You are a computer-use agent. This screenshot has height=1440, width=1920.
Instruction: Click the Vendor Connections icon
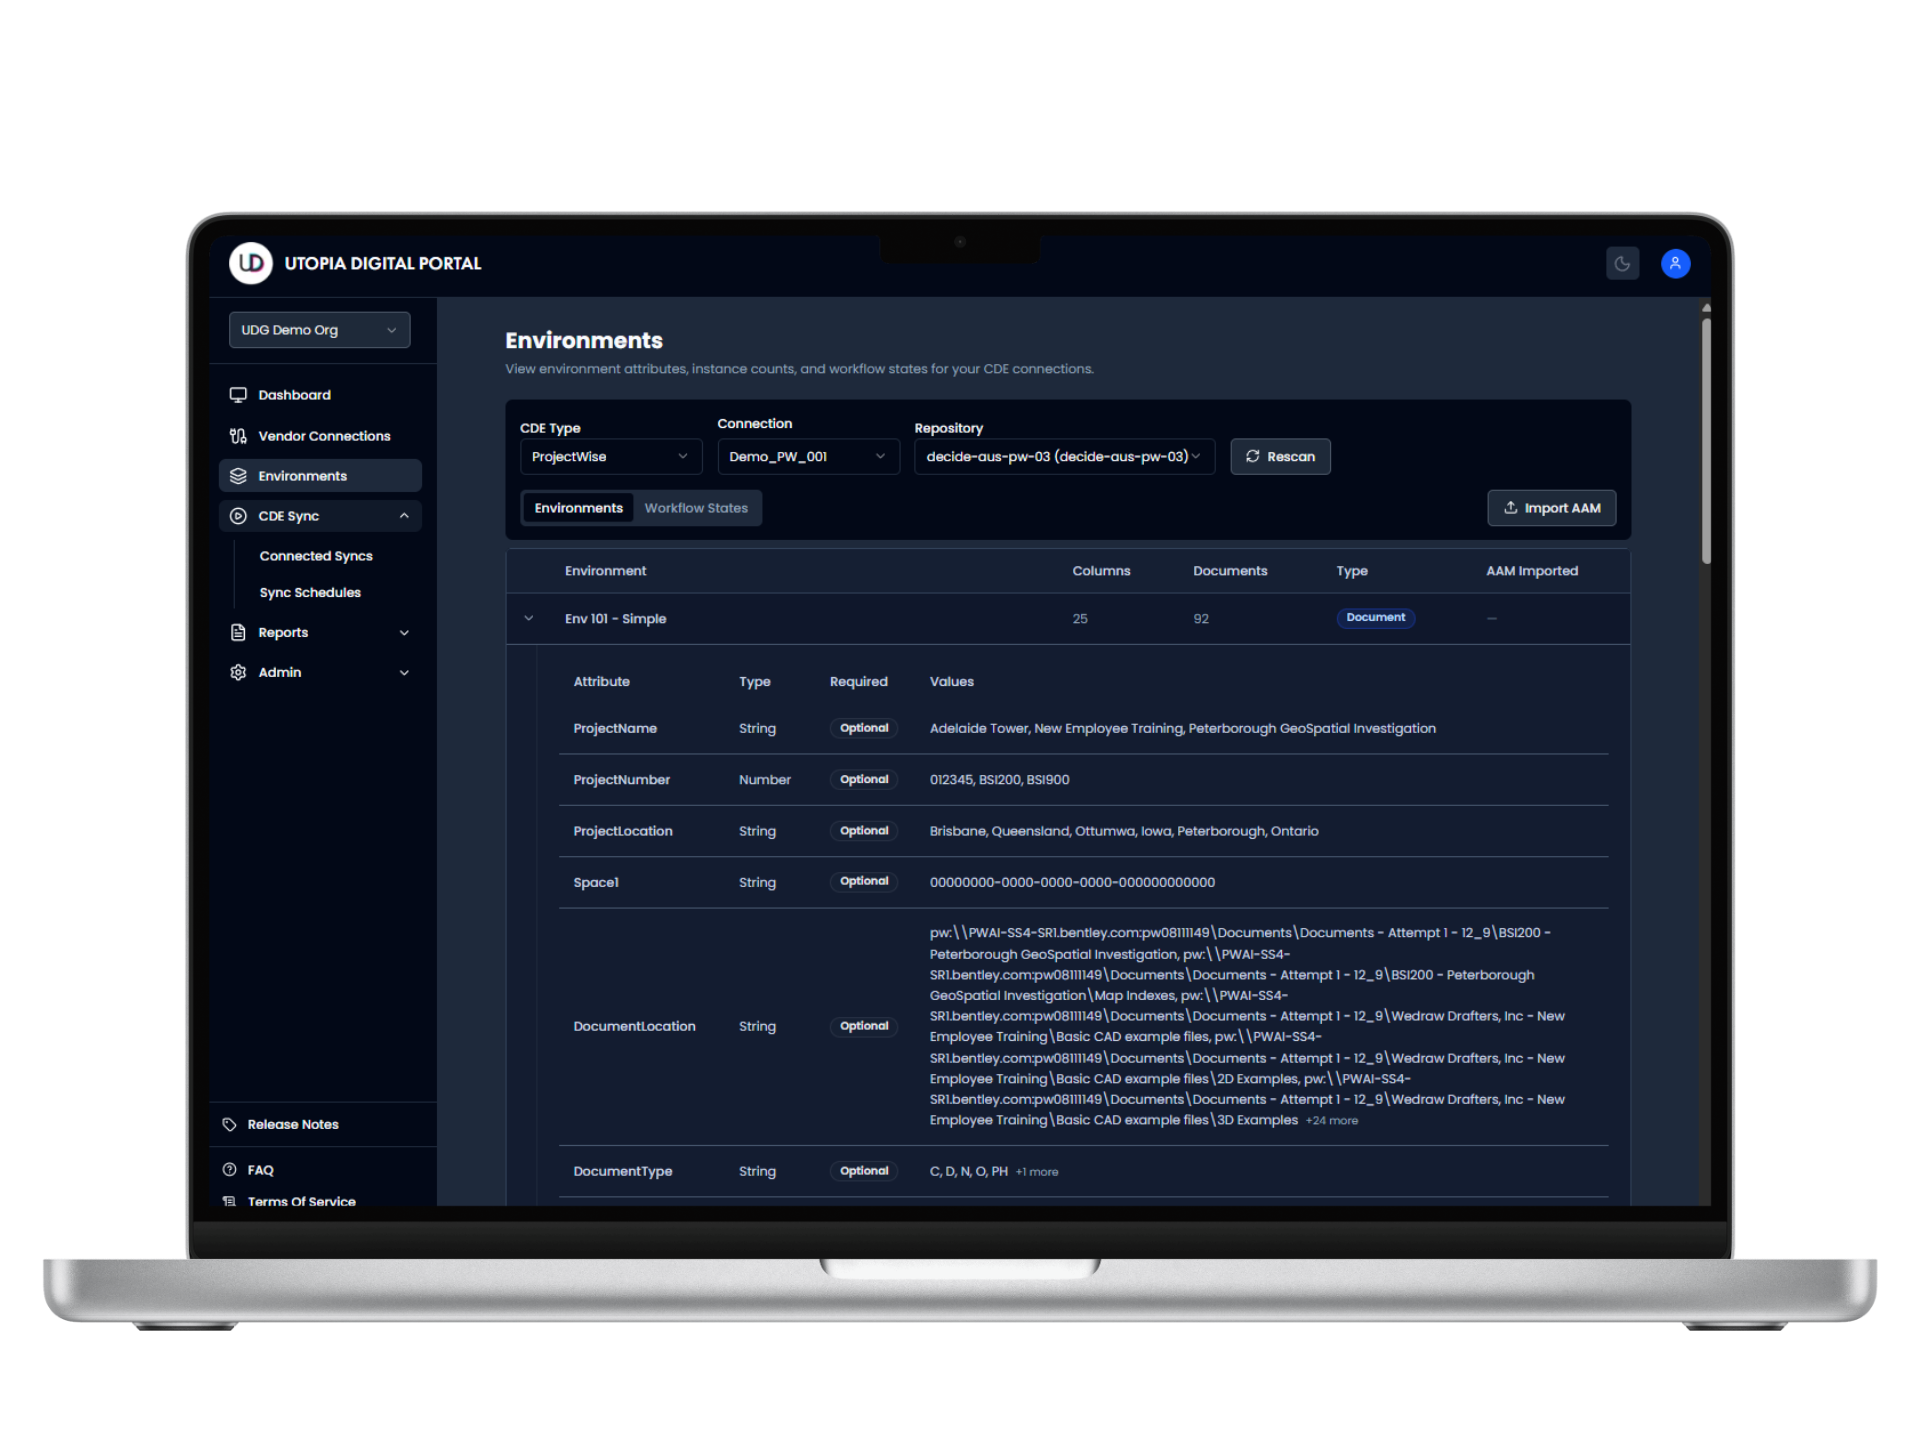[238, 436]
